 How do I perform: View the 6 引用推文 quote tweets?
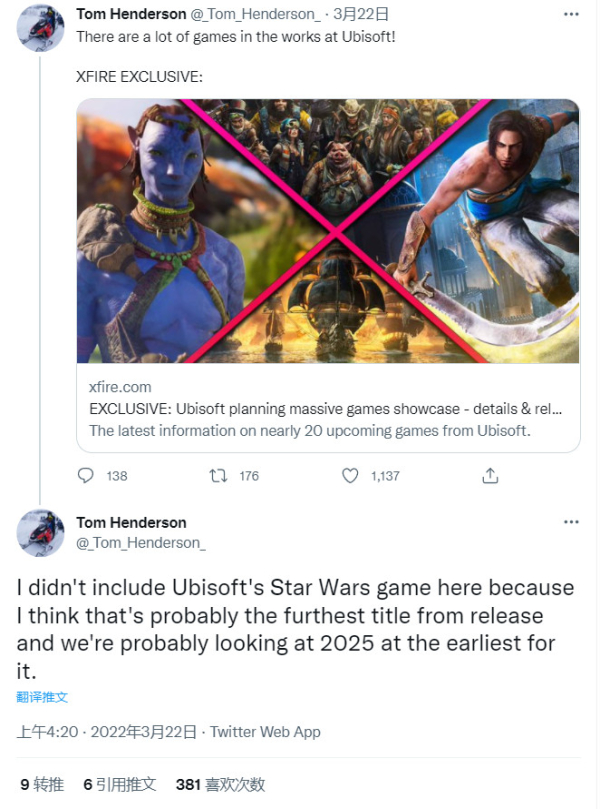[x=119, y=785]
